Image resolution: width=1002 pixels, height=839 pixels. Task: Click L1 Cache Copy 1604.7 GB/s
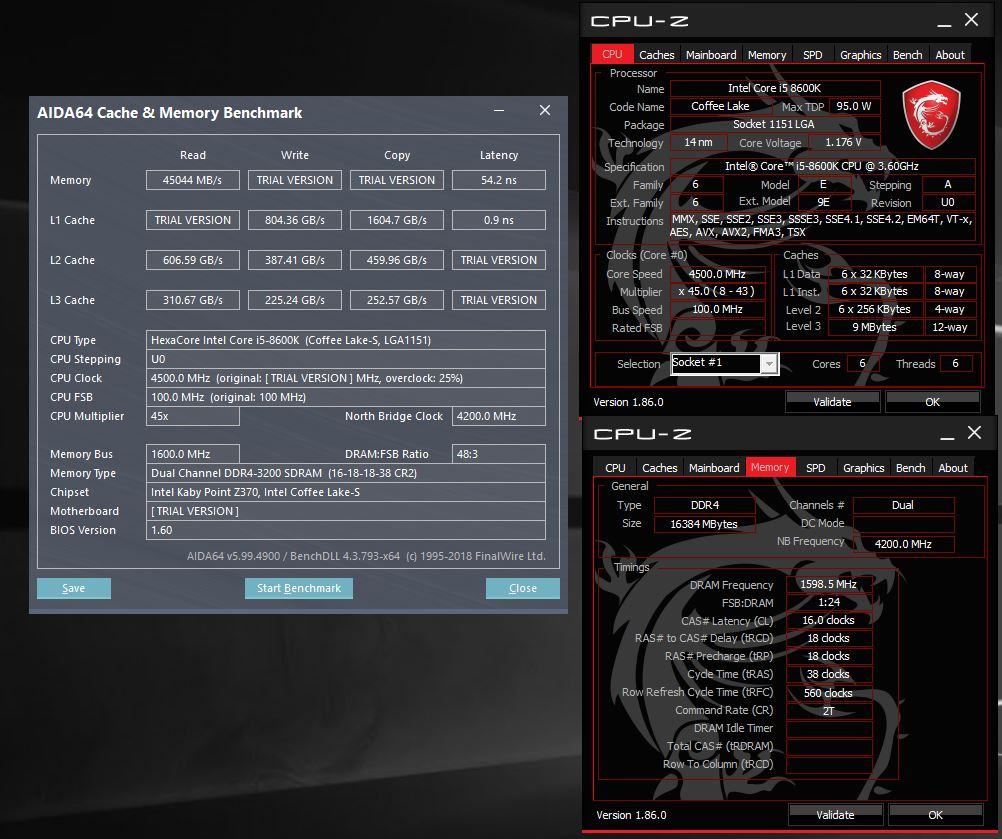[396, 220]
